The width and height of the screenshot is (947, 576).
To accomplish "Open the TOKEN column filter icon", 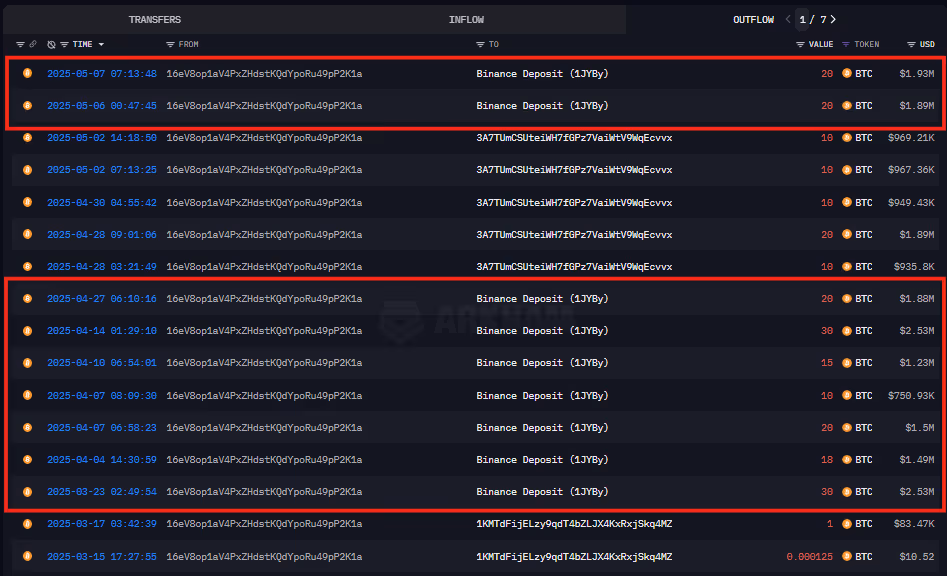I will pos(845,44).
